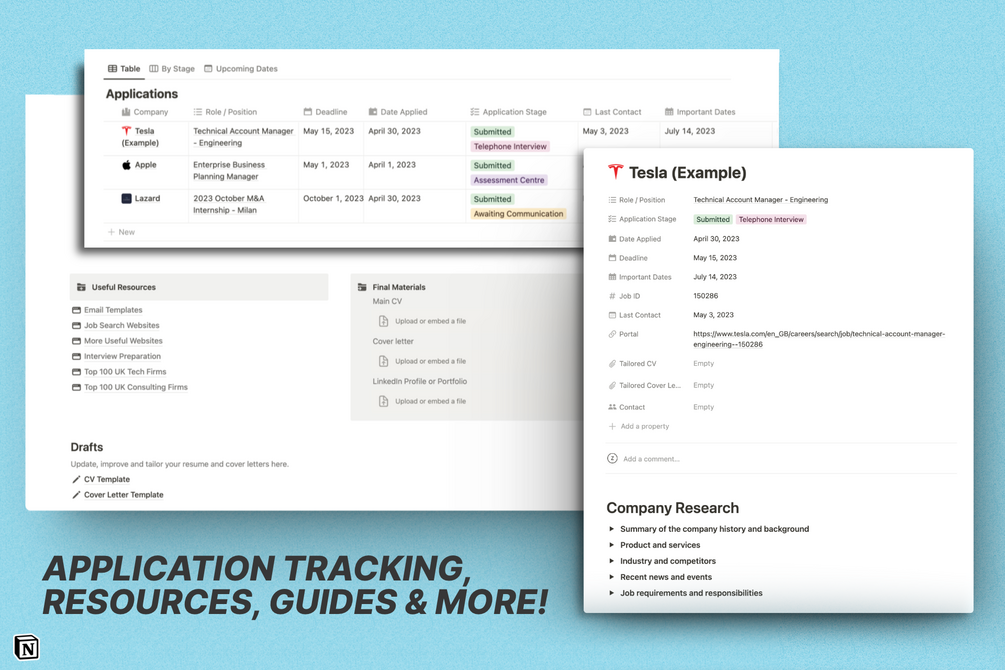Click the Important Dates property label in Tesla page
The width and height of the screenshot is (1005, 670).
[x=645, y=277]
